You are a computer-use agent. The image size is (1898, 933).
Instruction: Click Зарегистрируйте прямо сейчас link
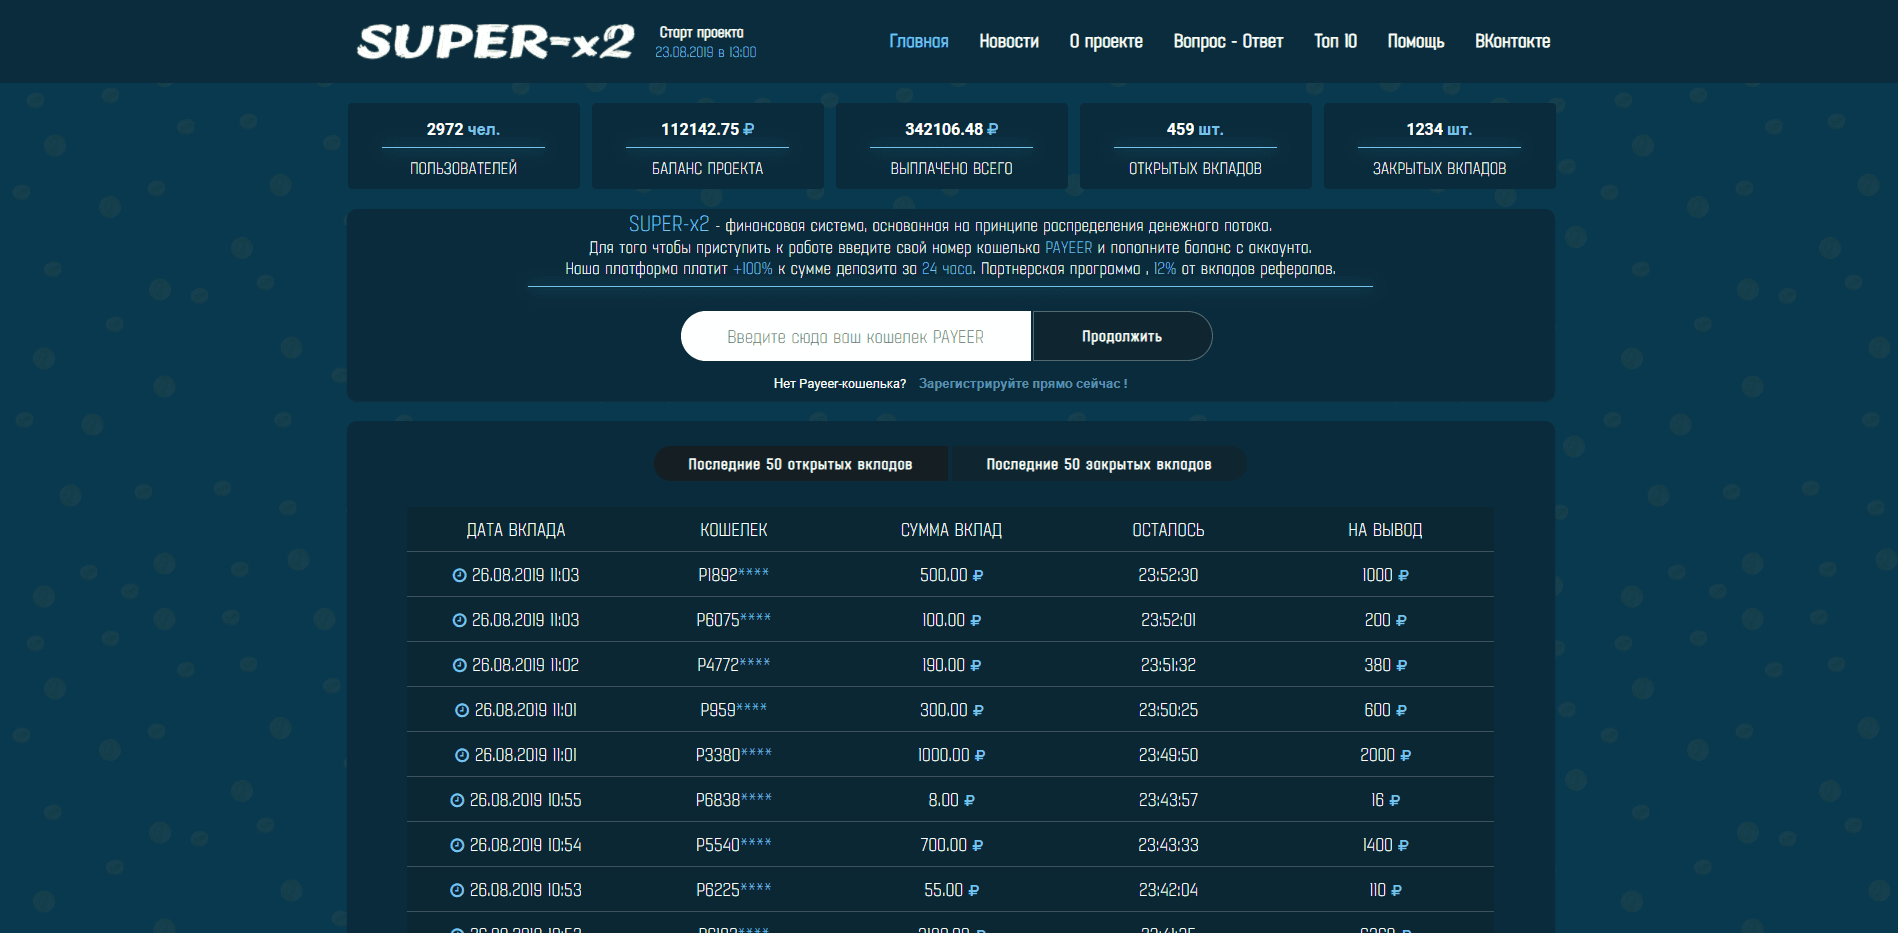pyautogui.click(x=1022, y=384)
